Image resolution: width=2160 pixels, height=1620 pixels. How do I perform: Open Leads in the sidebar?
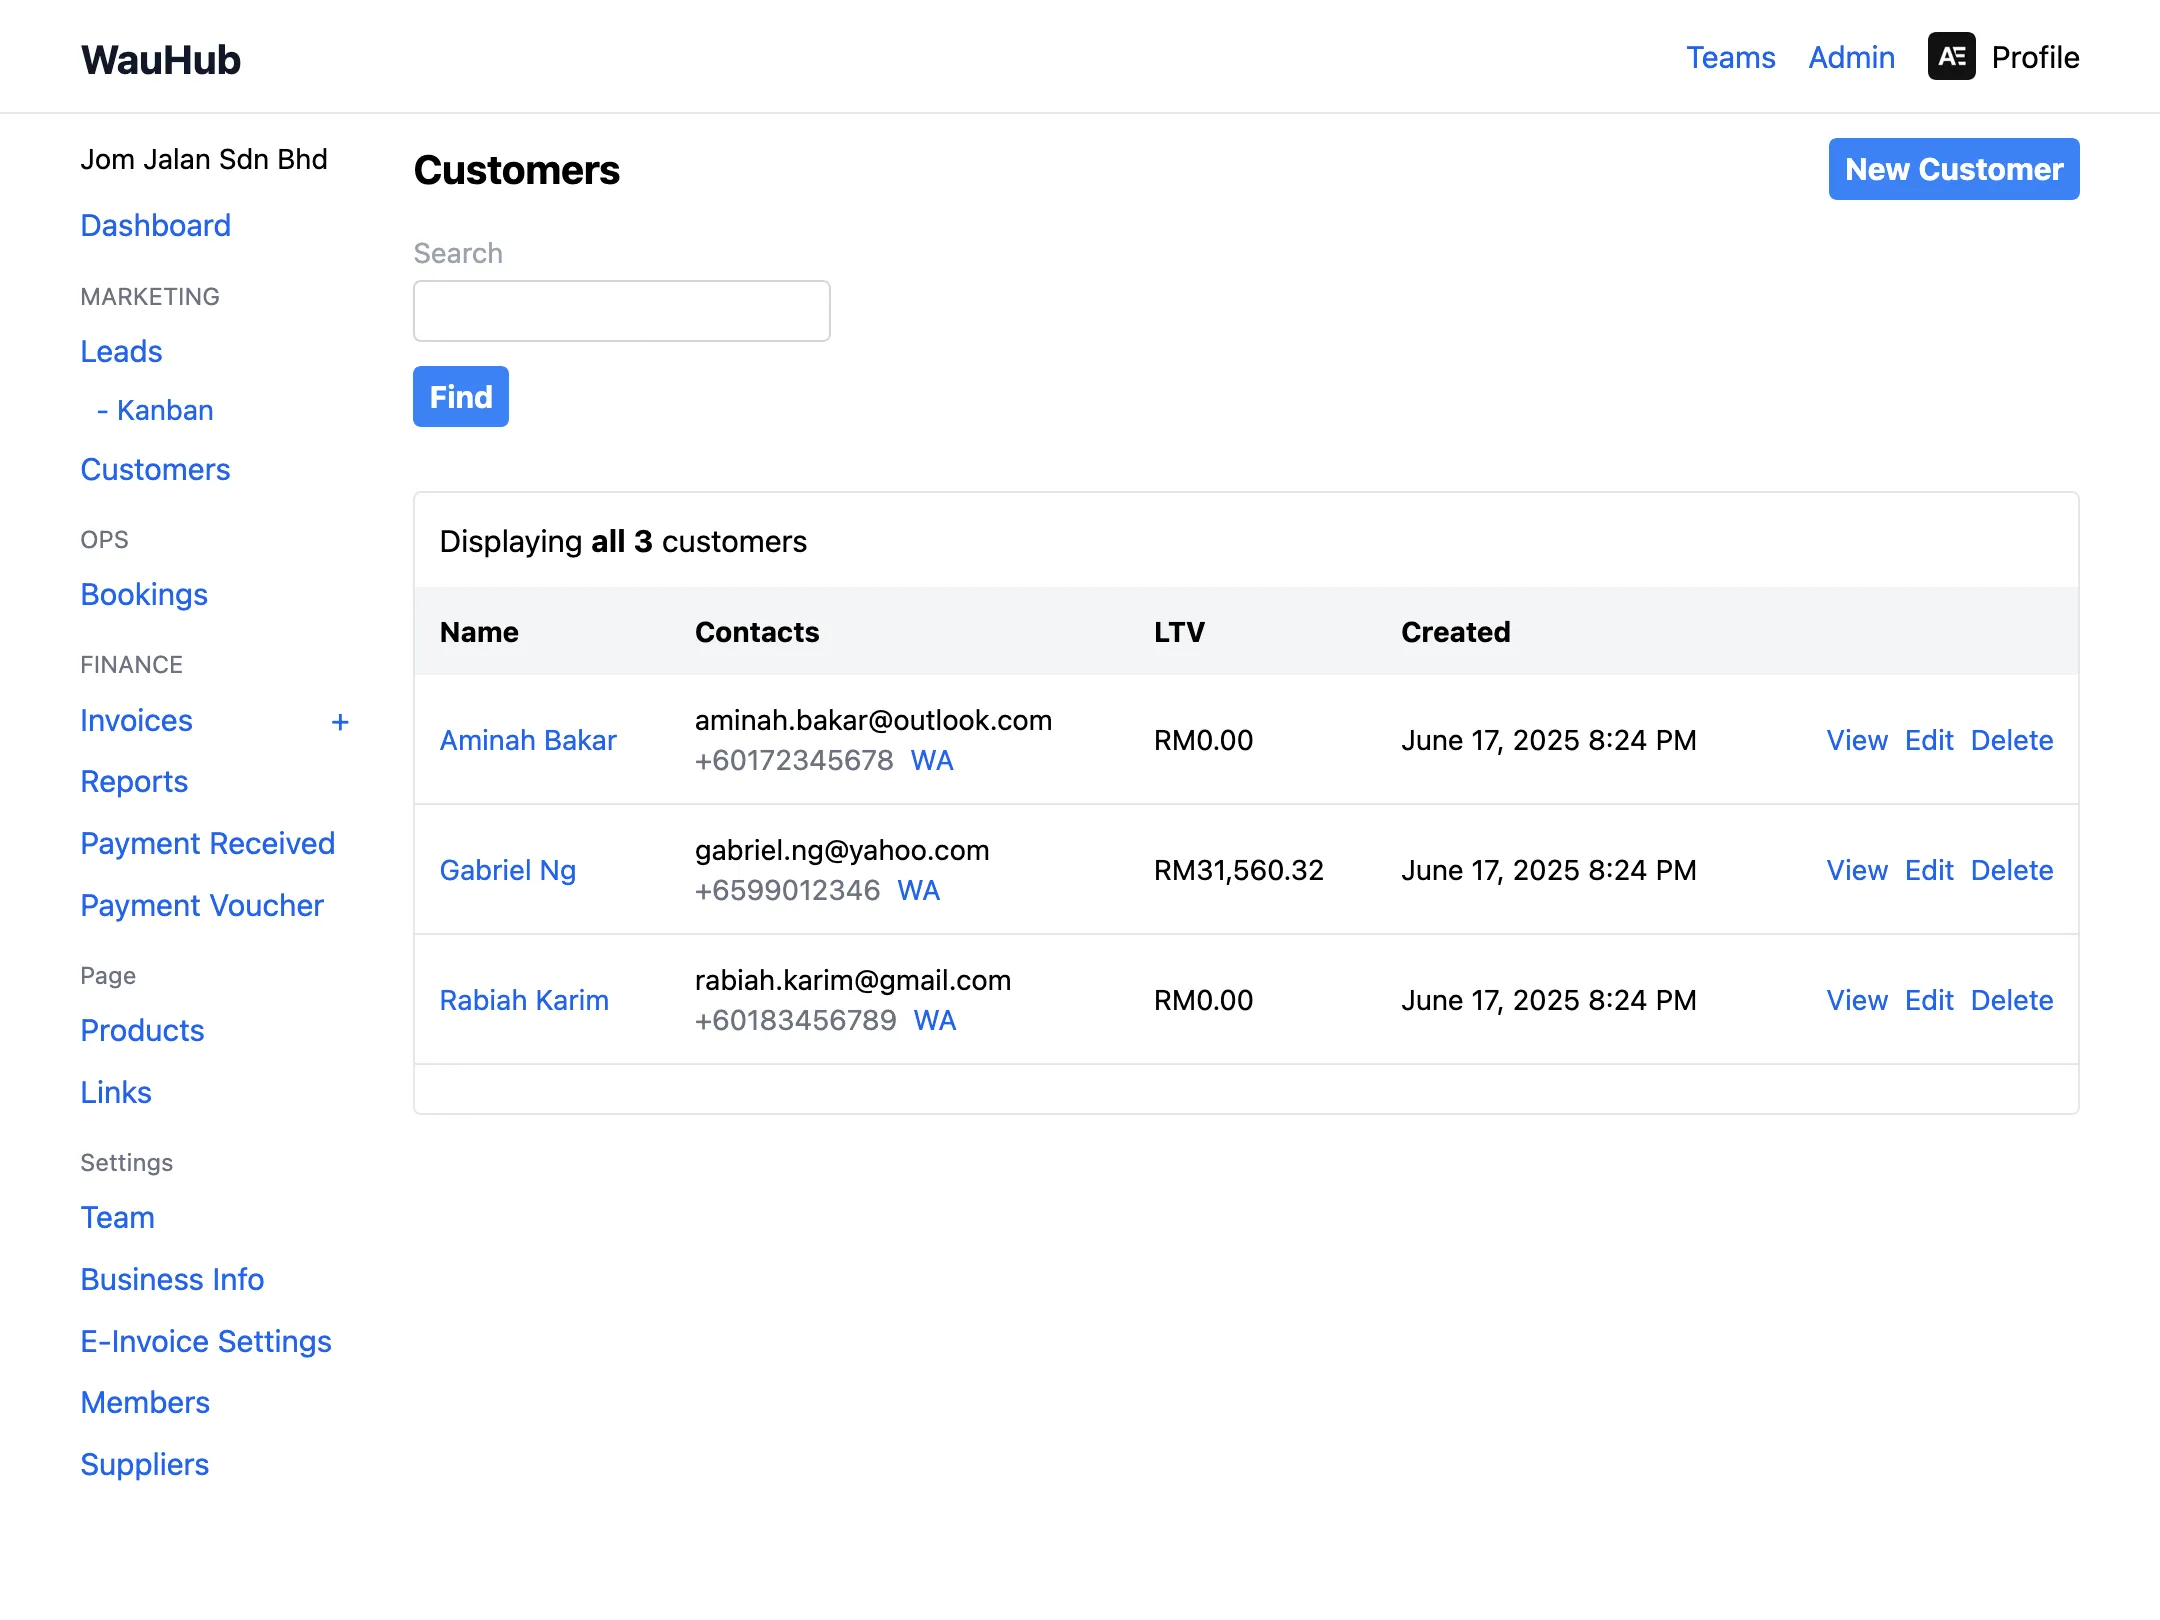coord(121,352)
